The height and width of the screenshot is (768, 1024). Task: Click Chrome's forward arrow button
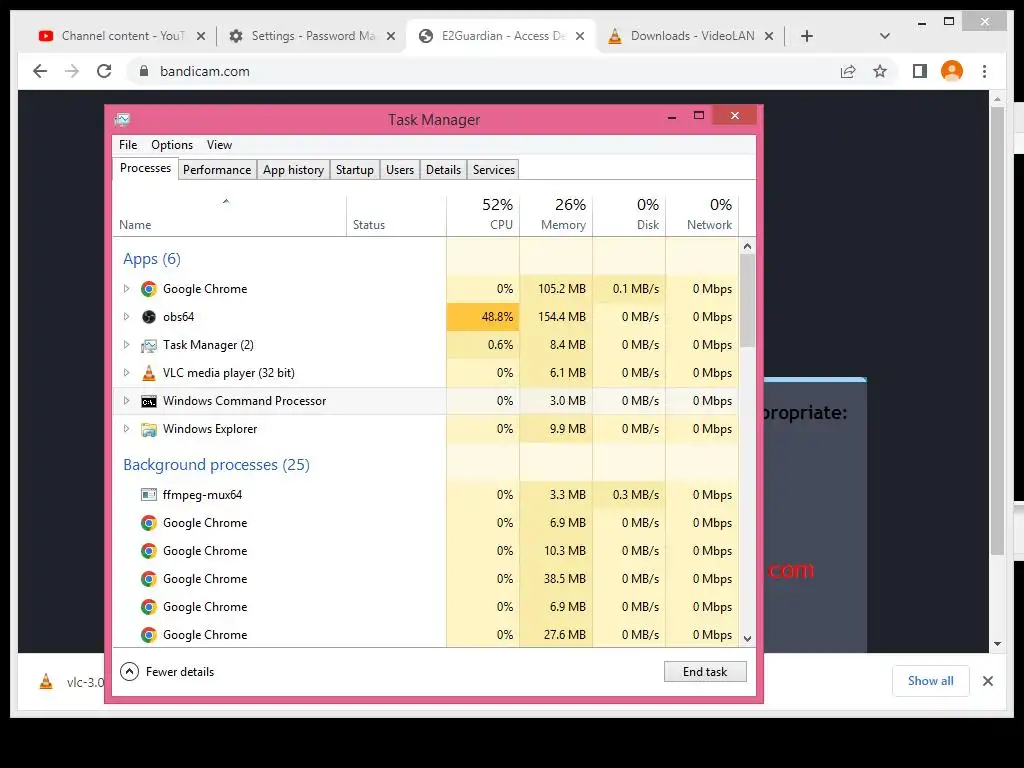click(x=72, y=71)
